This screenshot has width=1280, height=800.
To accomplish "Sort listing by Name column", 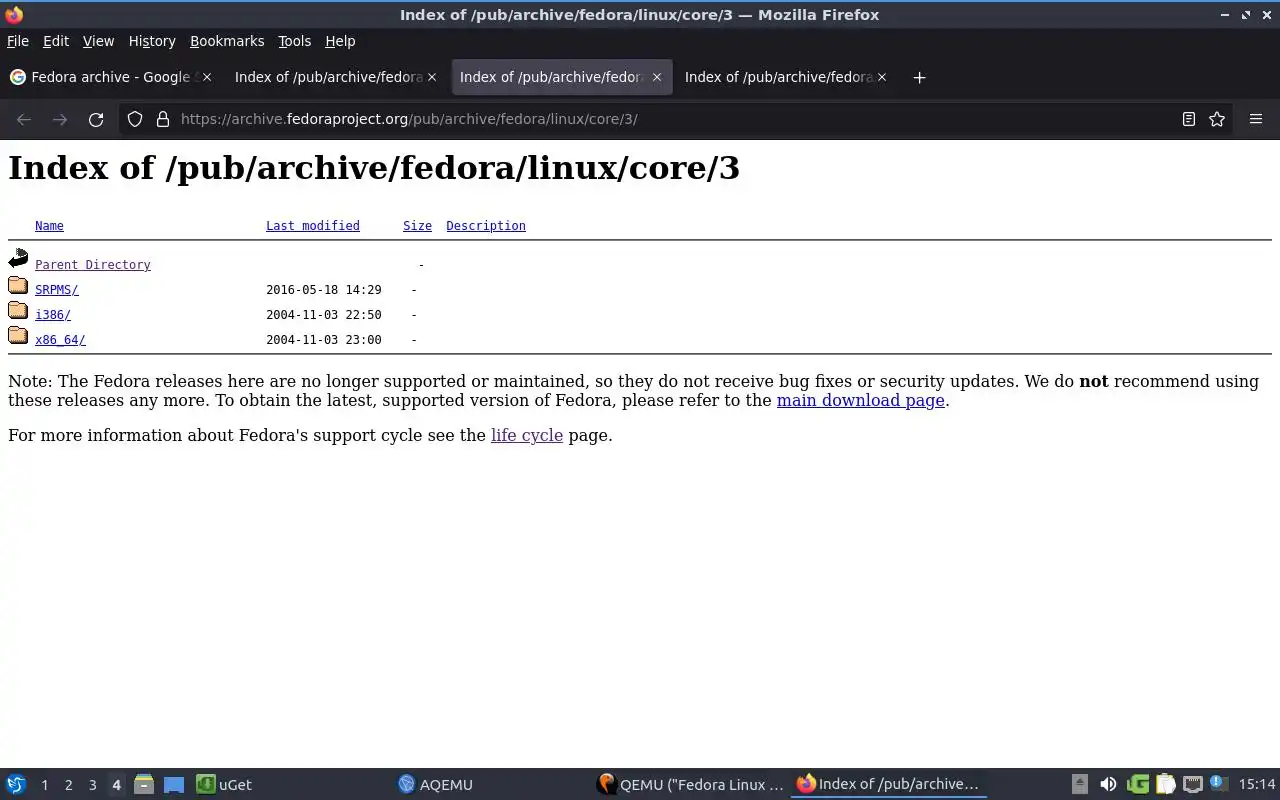I will [x=49, y=226].
